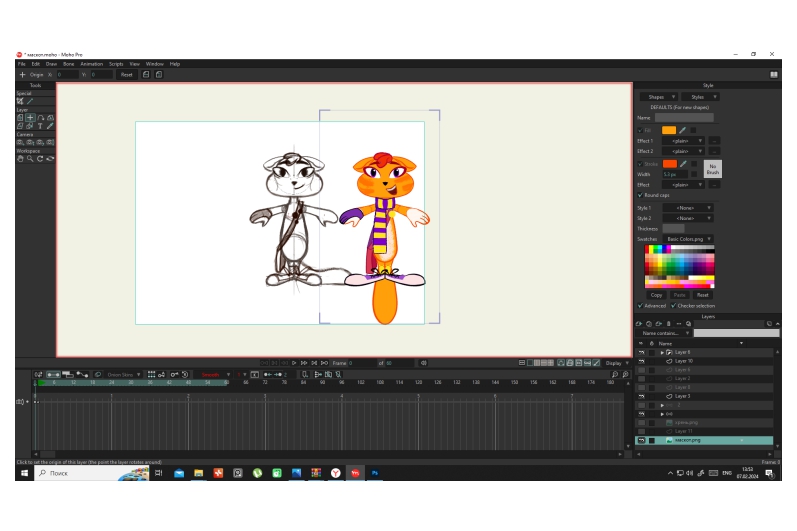Toggle the Round caps checkbox
This screenshot has width=797, height=531.
640,195
